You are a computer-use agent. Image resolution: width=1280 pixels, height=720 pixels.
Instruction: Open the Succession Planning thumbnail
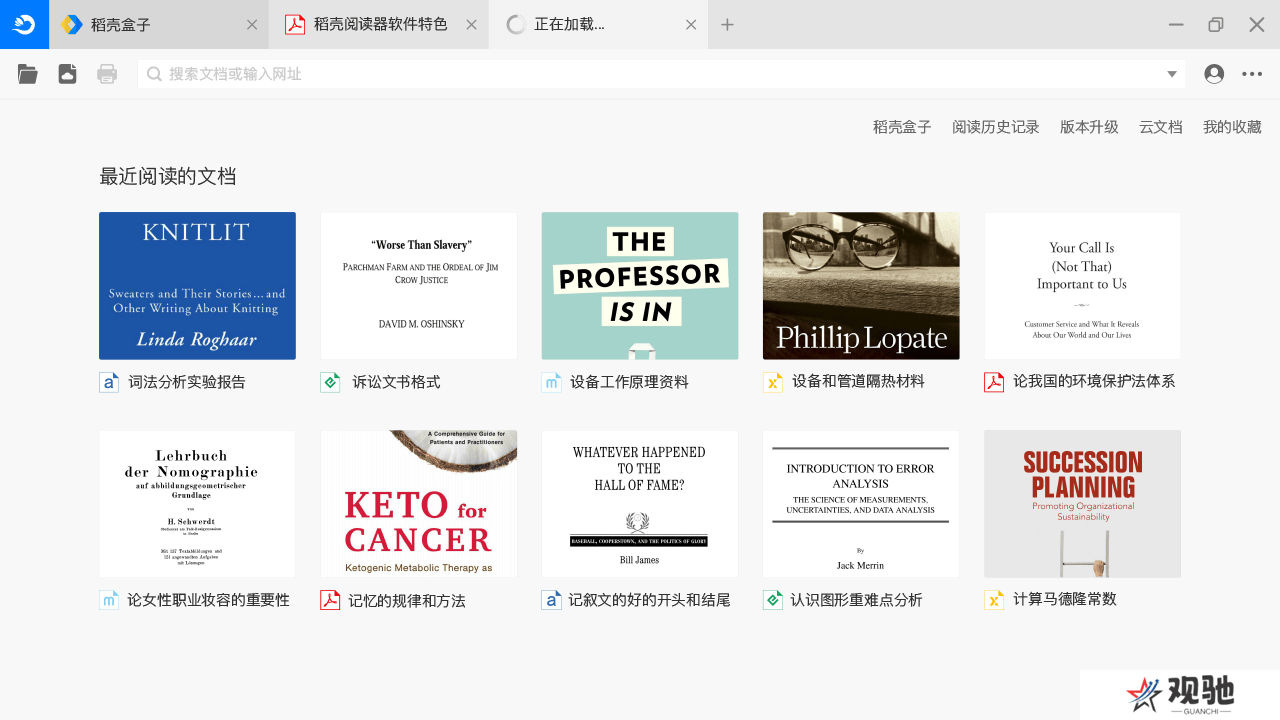[x=1082, y=504]
